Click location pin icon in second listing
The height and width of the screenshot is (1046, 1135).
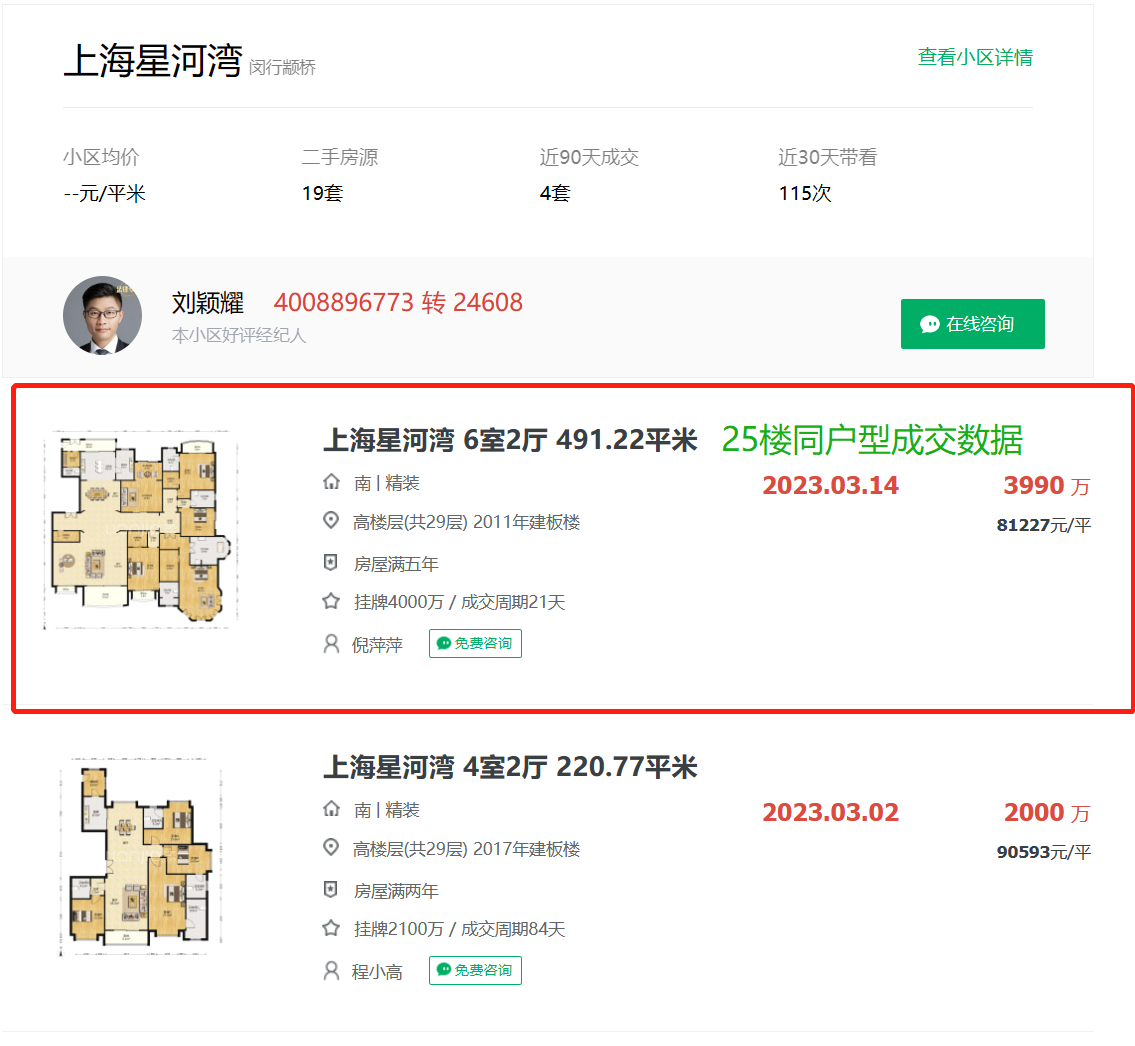pyautogui.click(x=331, y=848)
